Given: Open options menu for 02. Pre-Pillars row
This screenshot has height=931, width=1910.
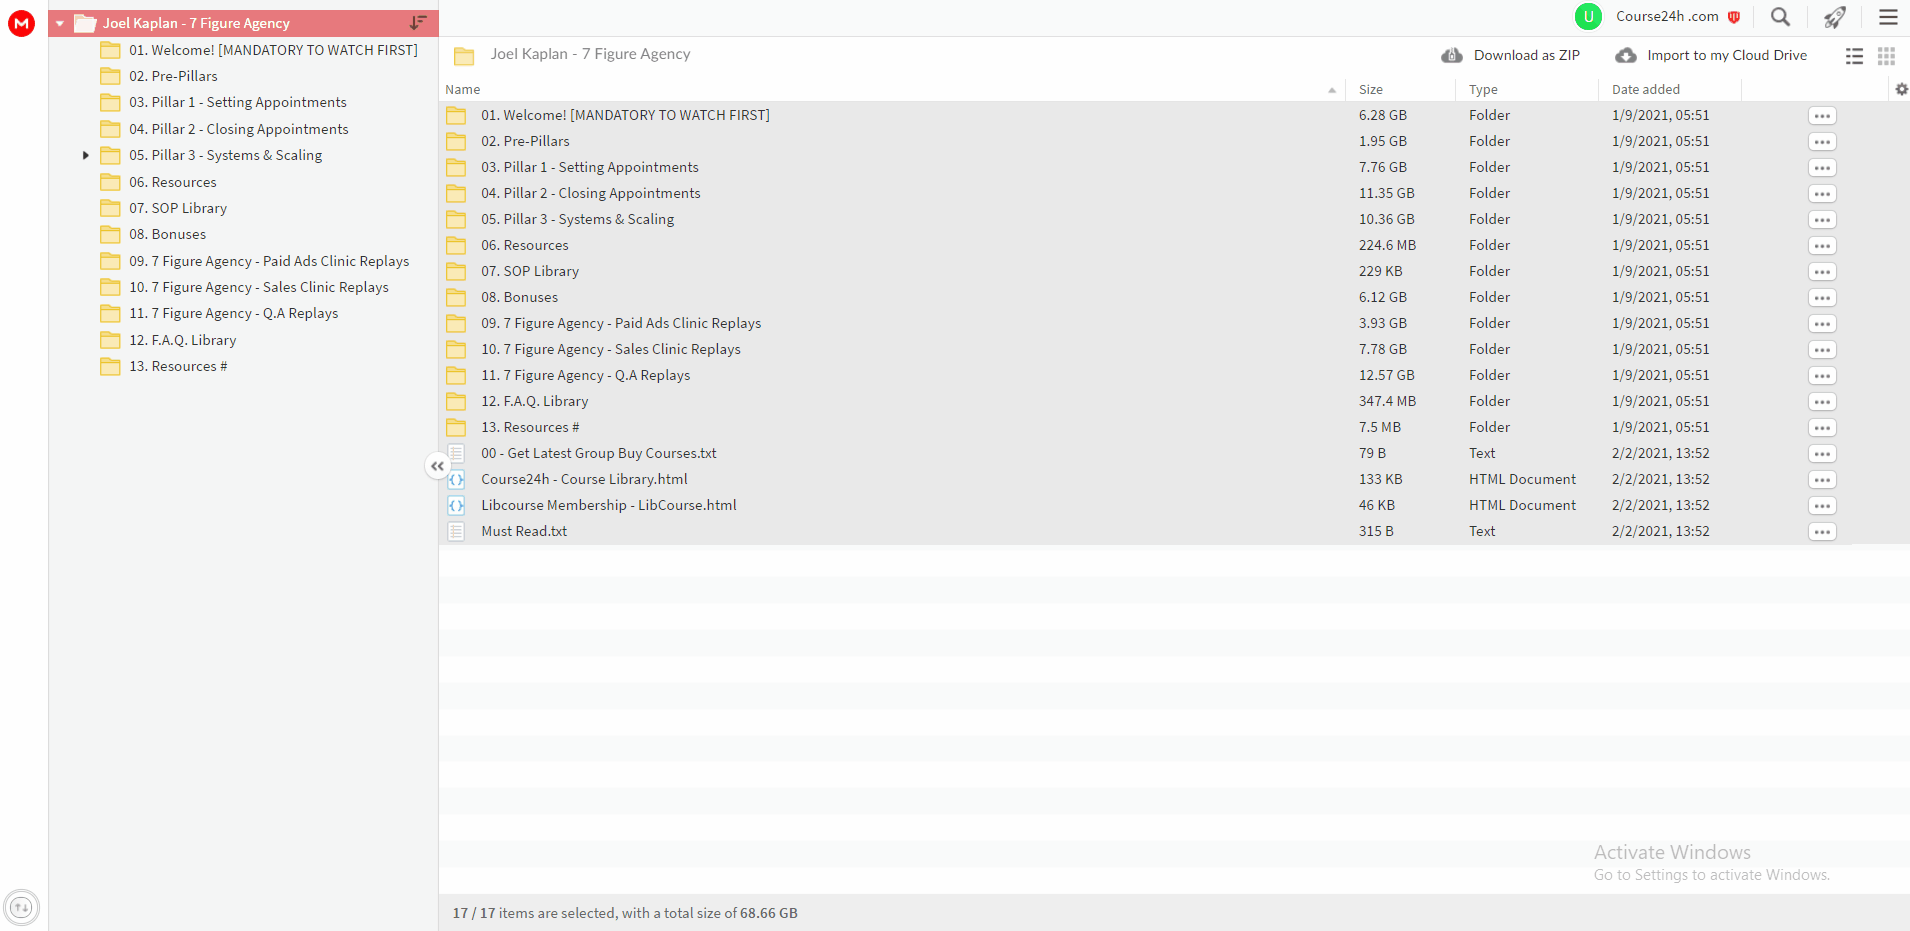Looking at the screenshot, I should pos(1822,142).
